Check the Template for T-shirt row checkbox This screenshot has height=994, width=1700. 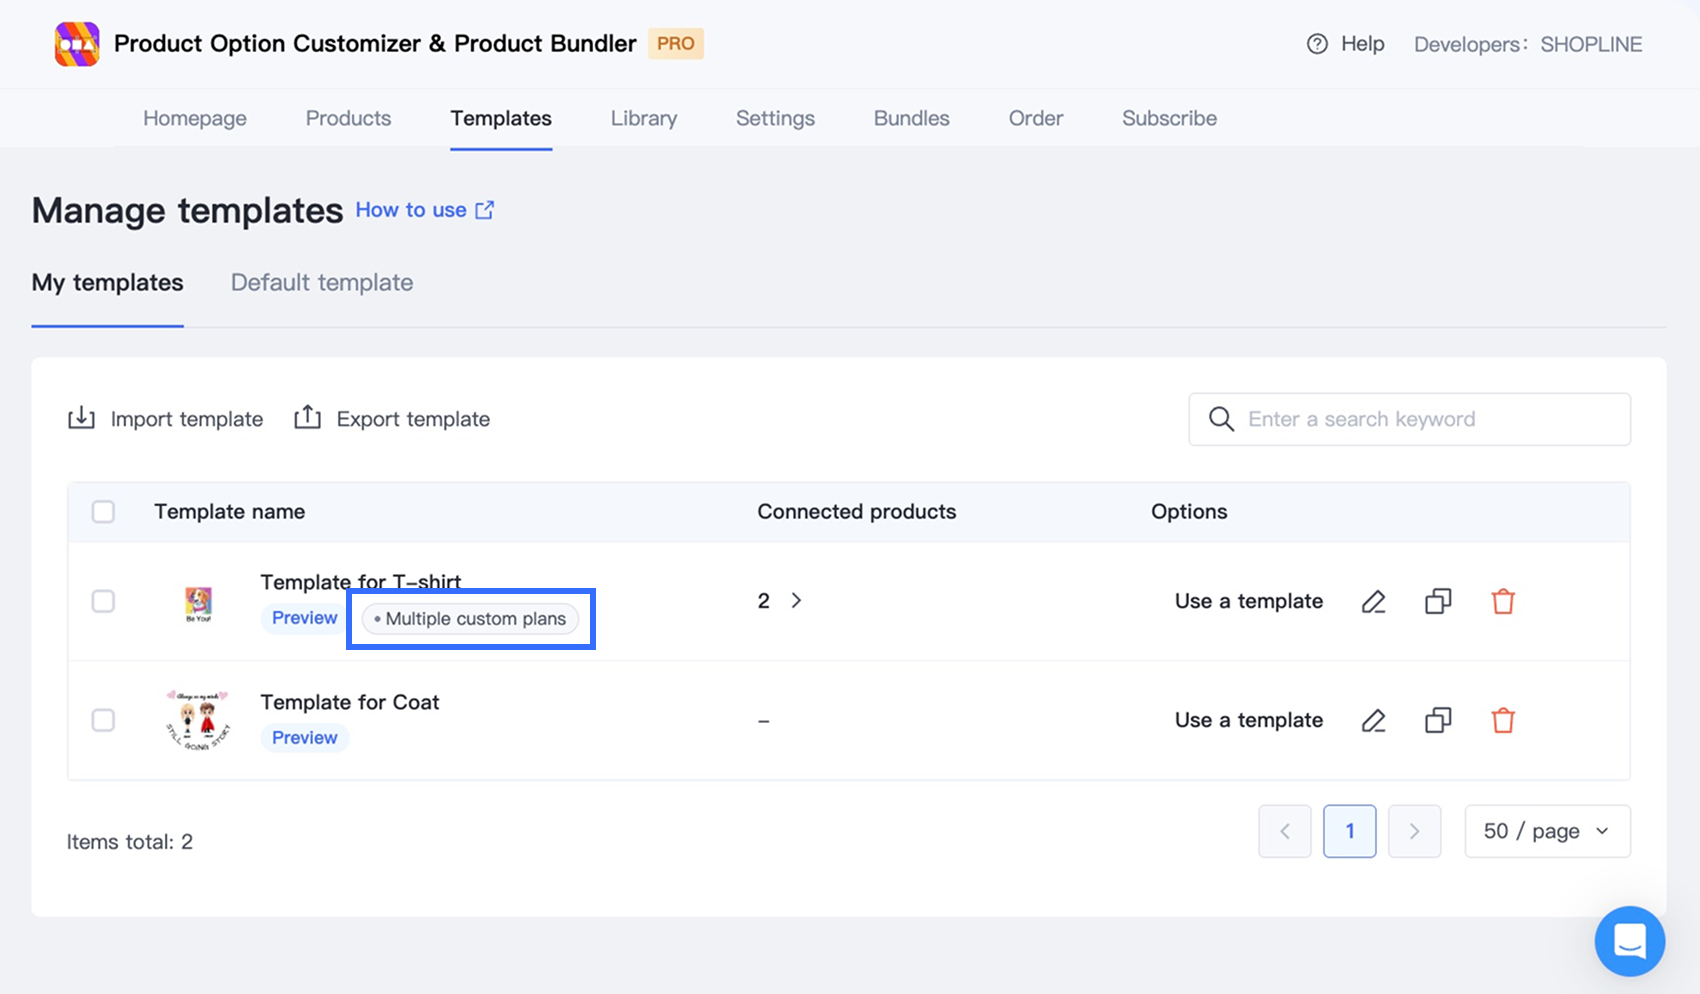click(x=103, y=601)
